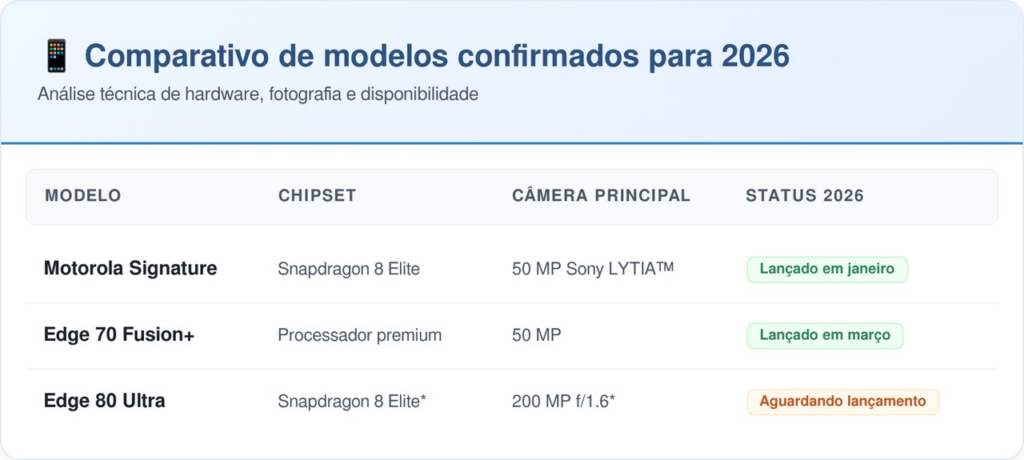Click the CÂMERA PRINCIPAL column header
Viewport: 1024px width, 460px height.
coord(601,196)
